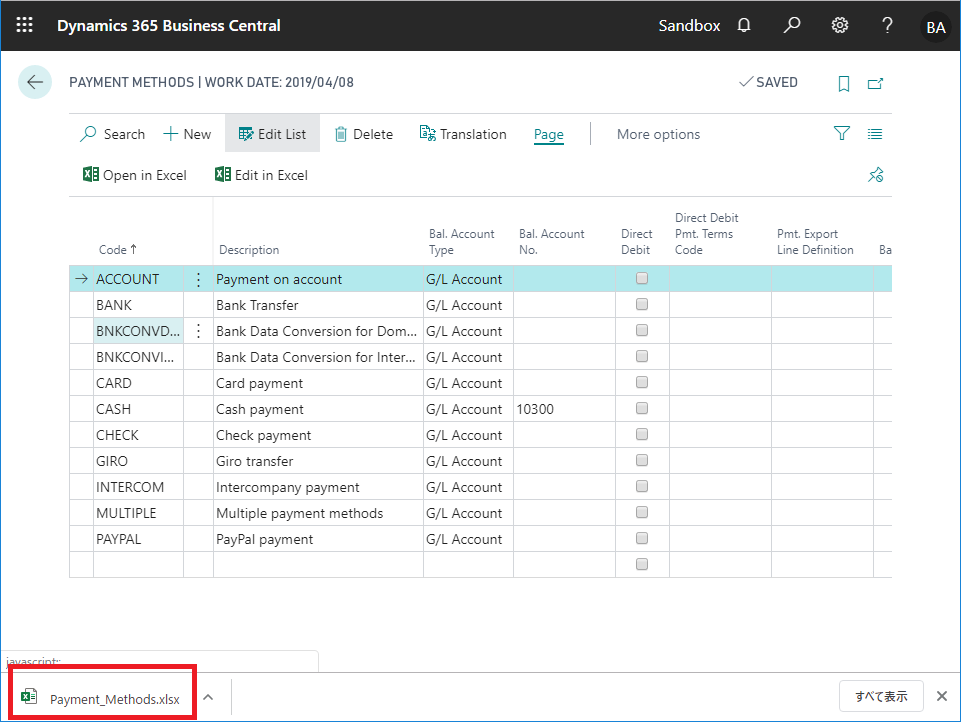Viewport: 961px width, 722px height.
Task: Sort by the Code column header
Action: point(118,249)
